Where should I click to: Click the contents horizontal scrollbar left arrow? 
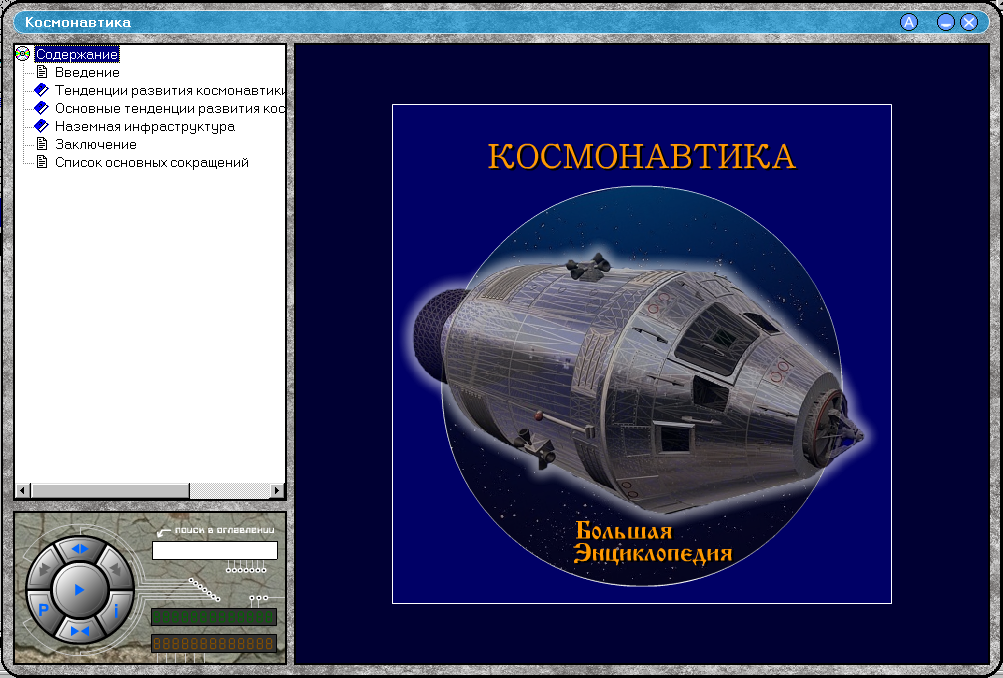(x=22, y=491)
